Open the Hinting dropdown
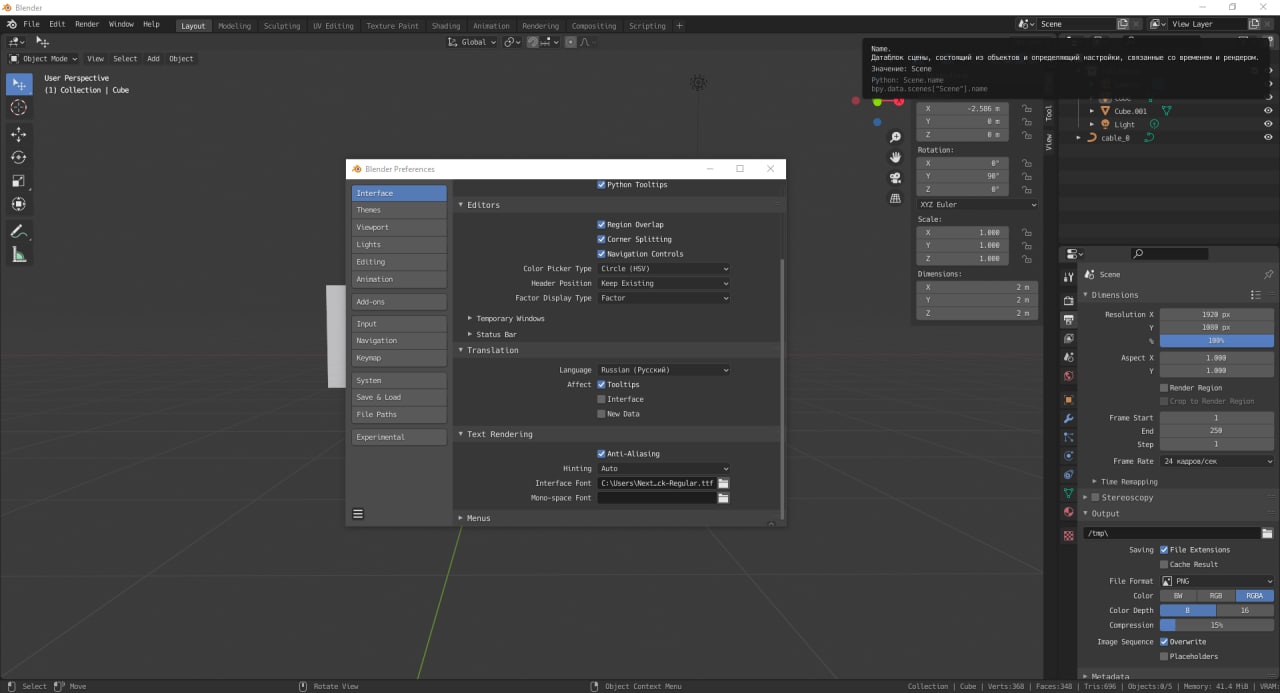The image size is (1280, 693). click(664, 469)
